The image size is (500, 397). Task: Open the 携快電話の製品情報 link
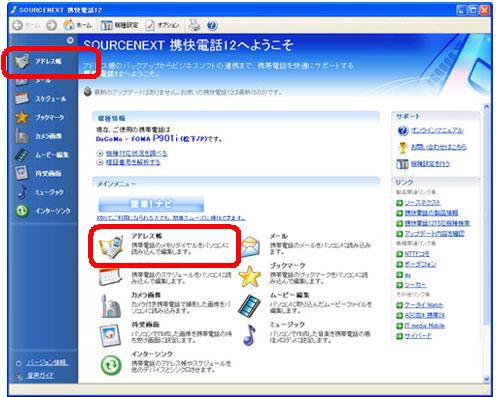[431, 213]
